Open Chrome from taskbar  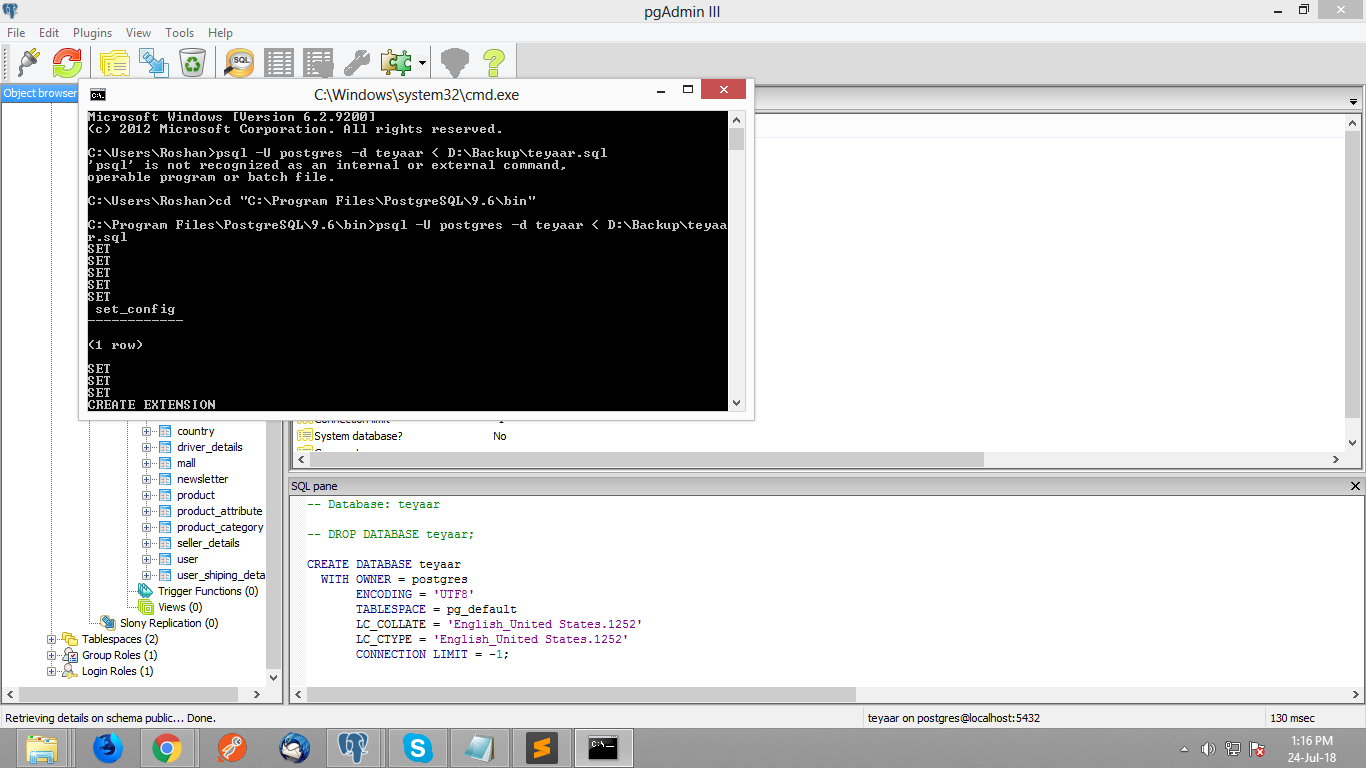tap(167, 747)
